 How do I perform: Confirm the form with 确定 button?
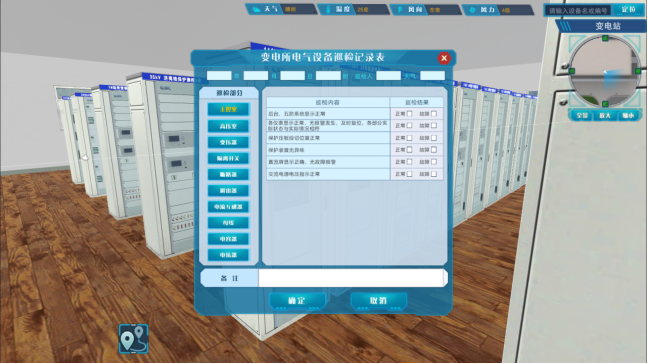pos(297,301)
